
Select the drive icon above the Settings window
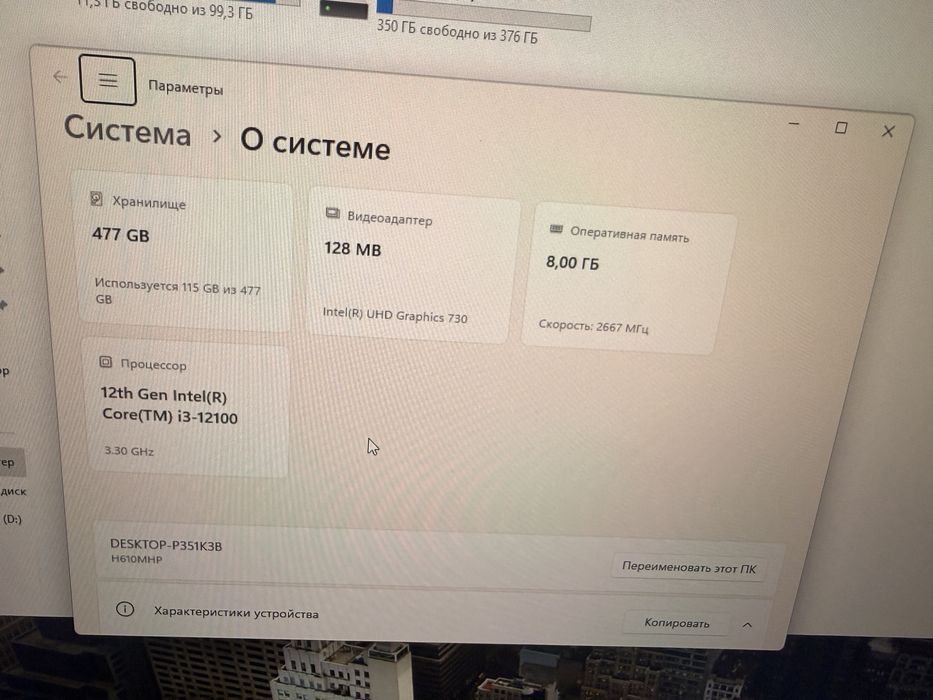click(344, 10)
